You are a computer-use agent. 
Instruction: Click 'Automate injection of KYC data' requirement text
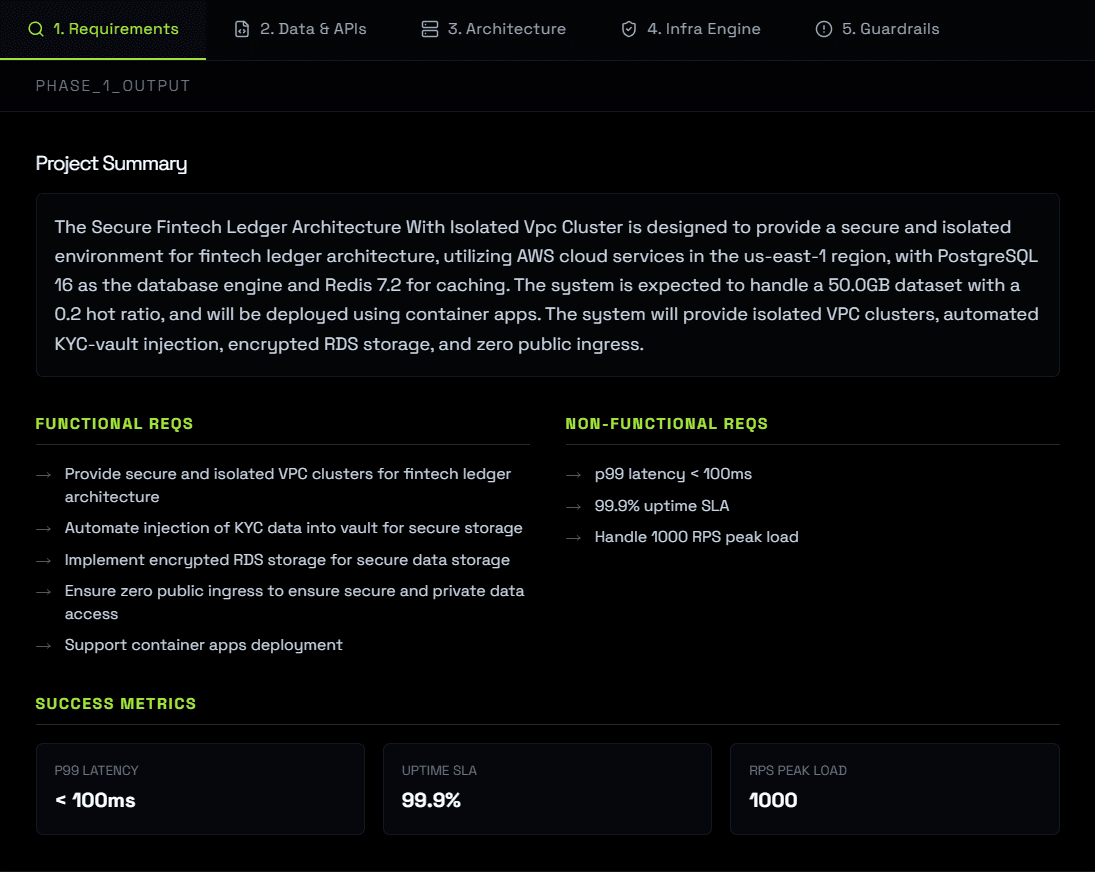(293, 528)
